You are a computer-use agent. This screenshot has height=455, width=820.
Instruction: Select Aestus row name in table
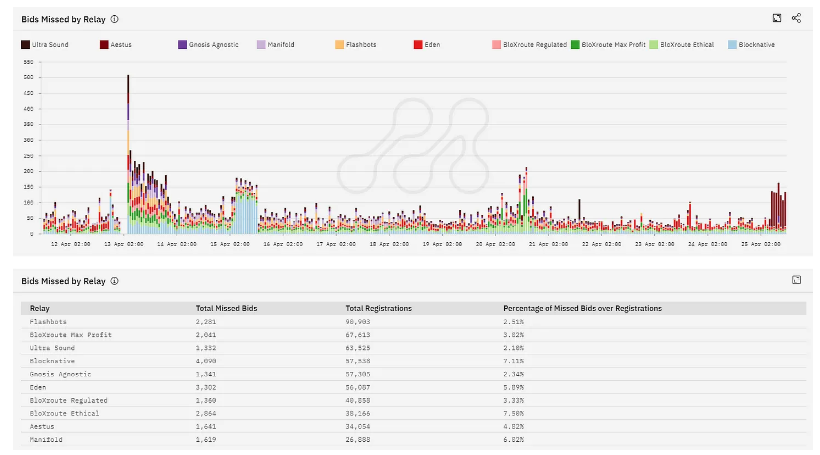point(42,427)
